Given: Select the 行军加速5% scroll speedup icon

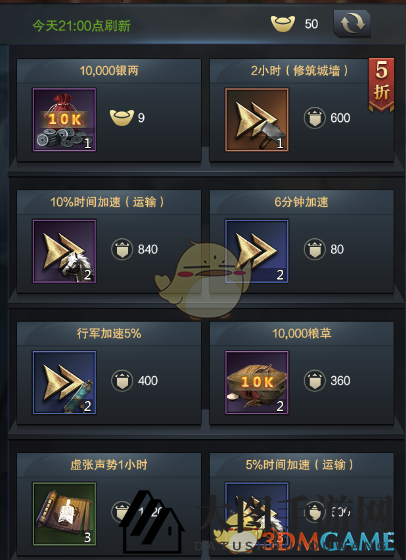Looking at the screenshot, I should tap(65, 382).
